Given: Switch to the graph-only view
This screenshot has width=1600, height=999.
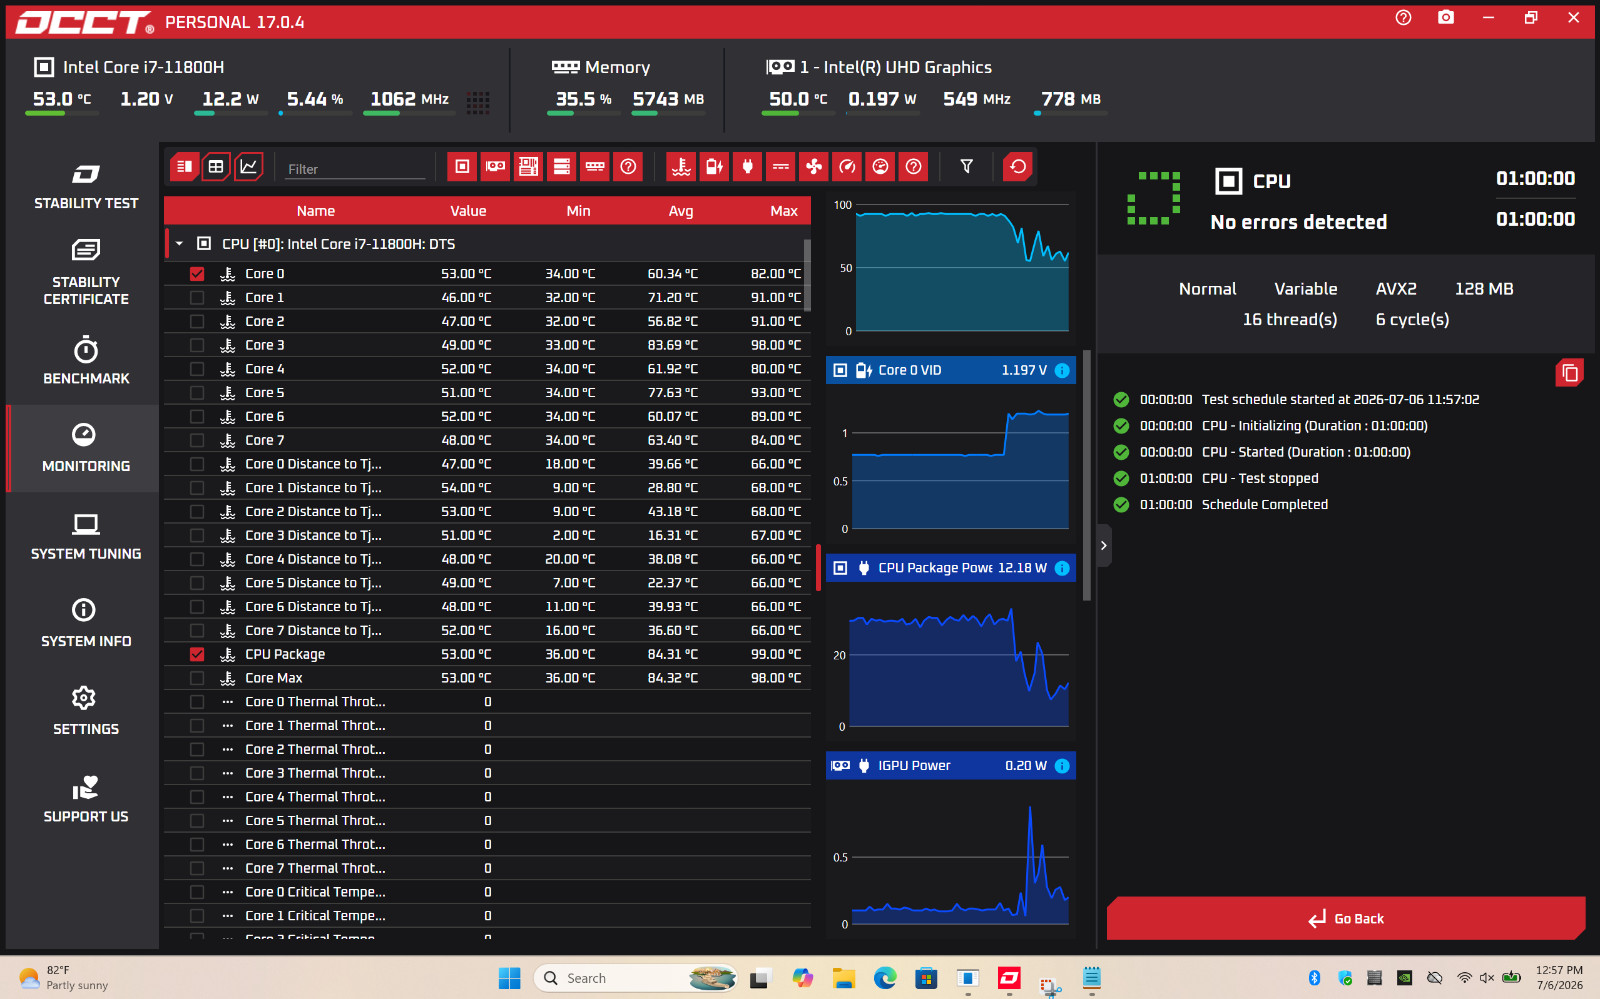Looking at the screenshot, I should coord(249,167).
